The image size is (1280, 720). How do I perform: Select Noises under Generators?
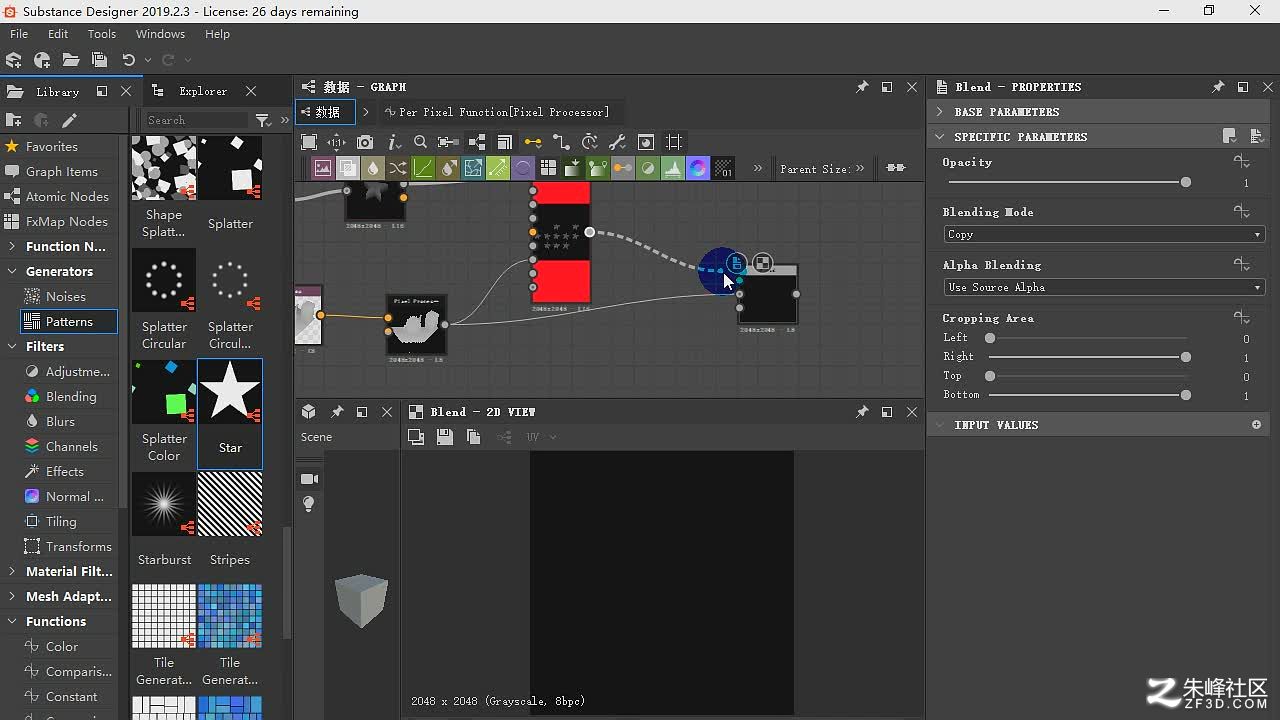(66, 296)
